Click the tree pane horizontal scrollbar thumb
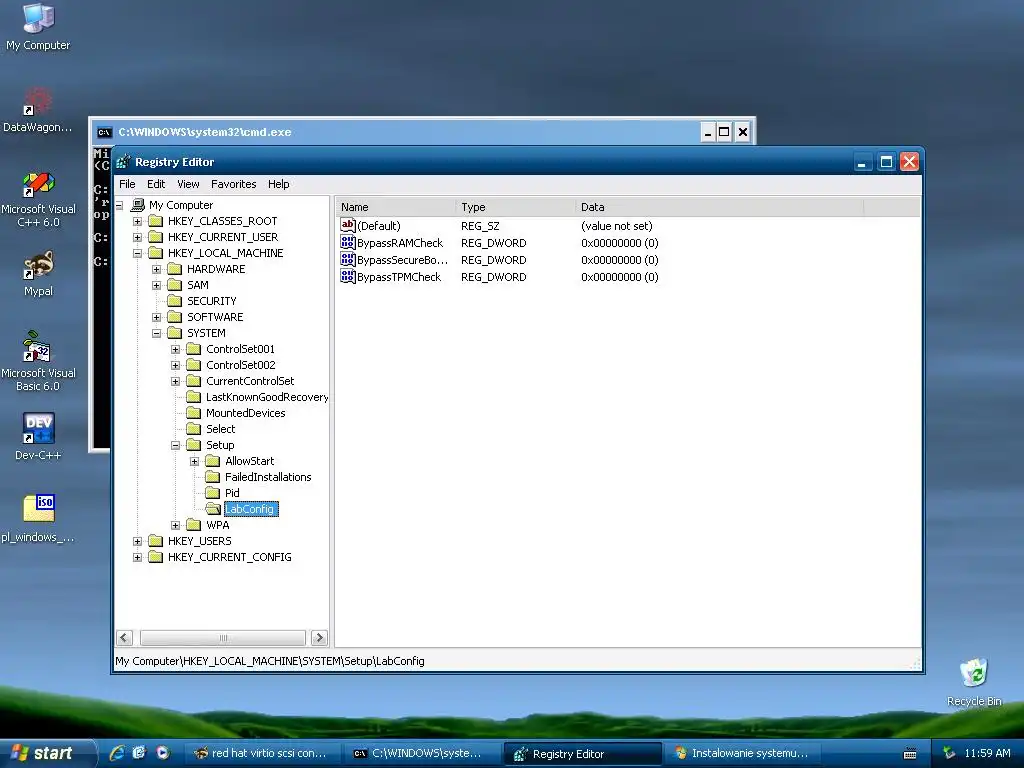 pyautogui.click(x=223, y=638)
